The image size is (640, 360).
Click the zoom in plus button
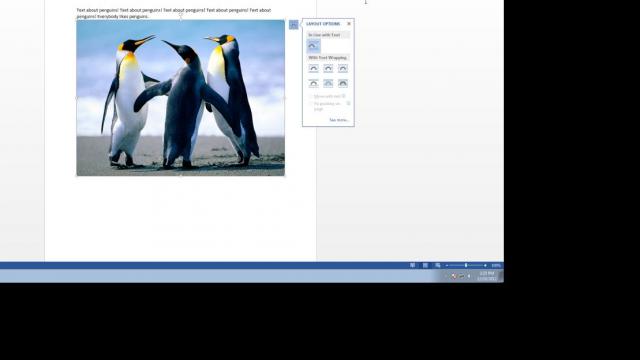[x=485, y=265]
